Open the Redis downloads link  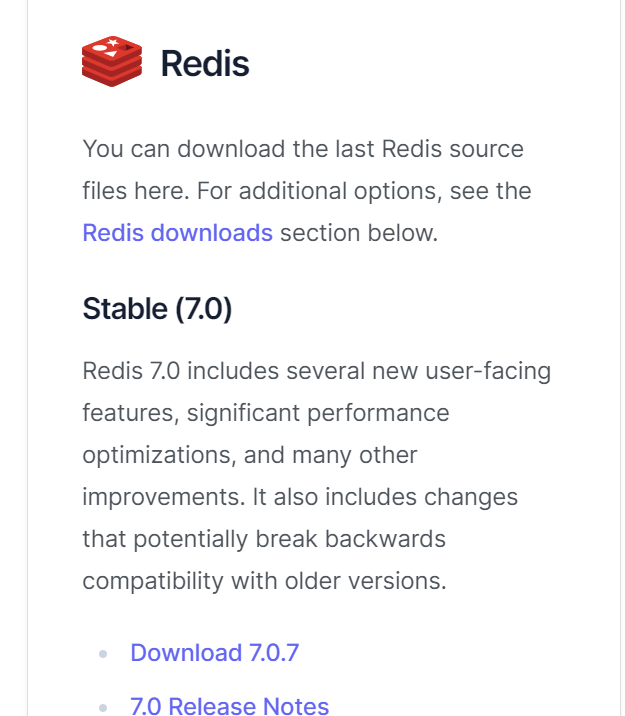178,233
